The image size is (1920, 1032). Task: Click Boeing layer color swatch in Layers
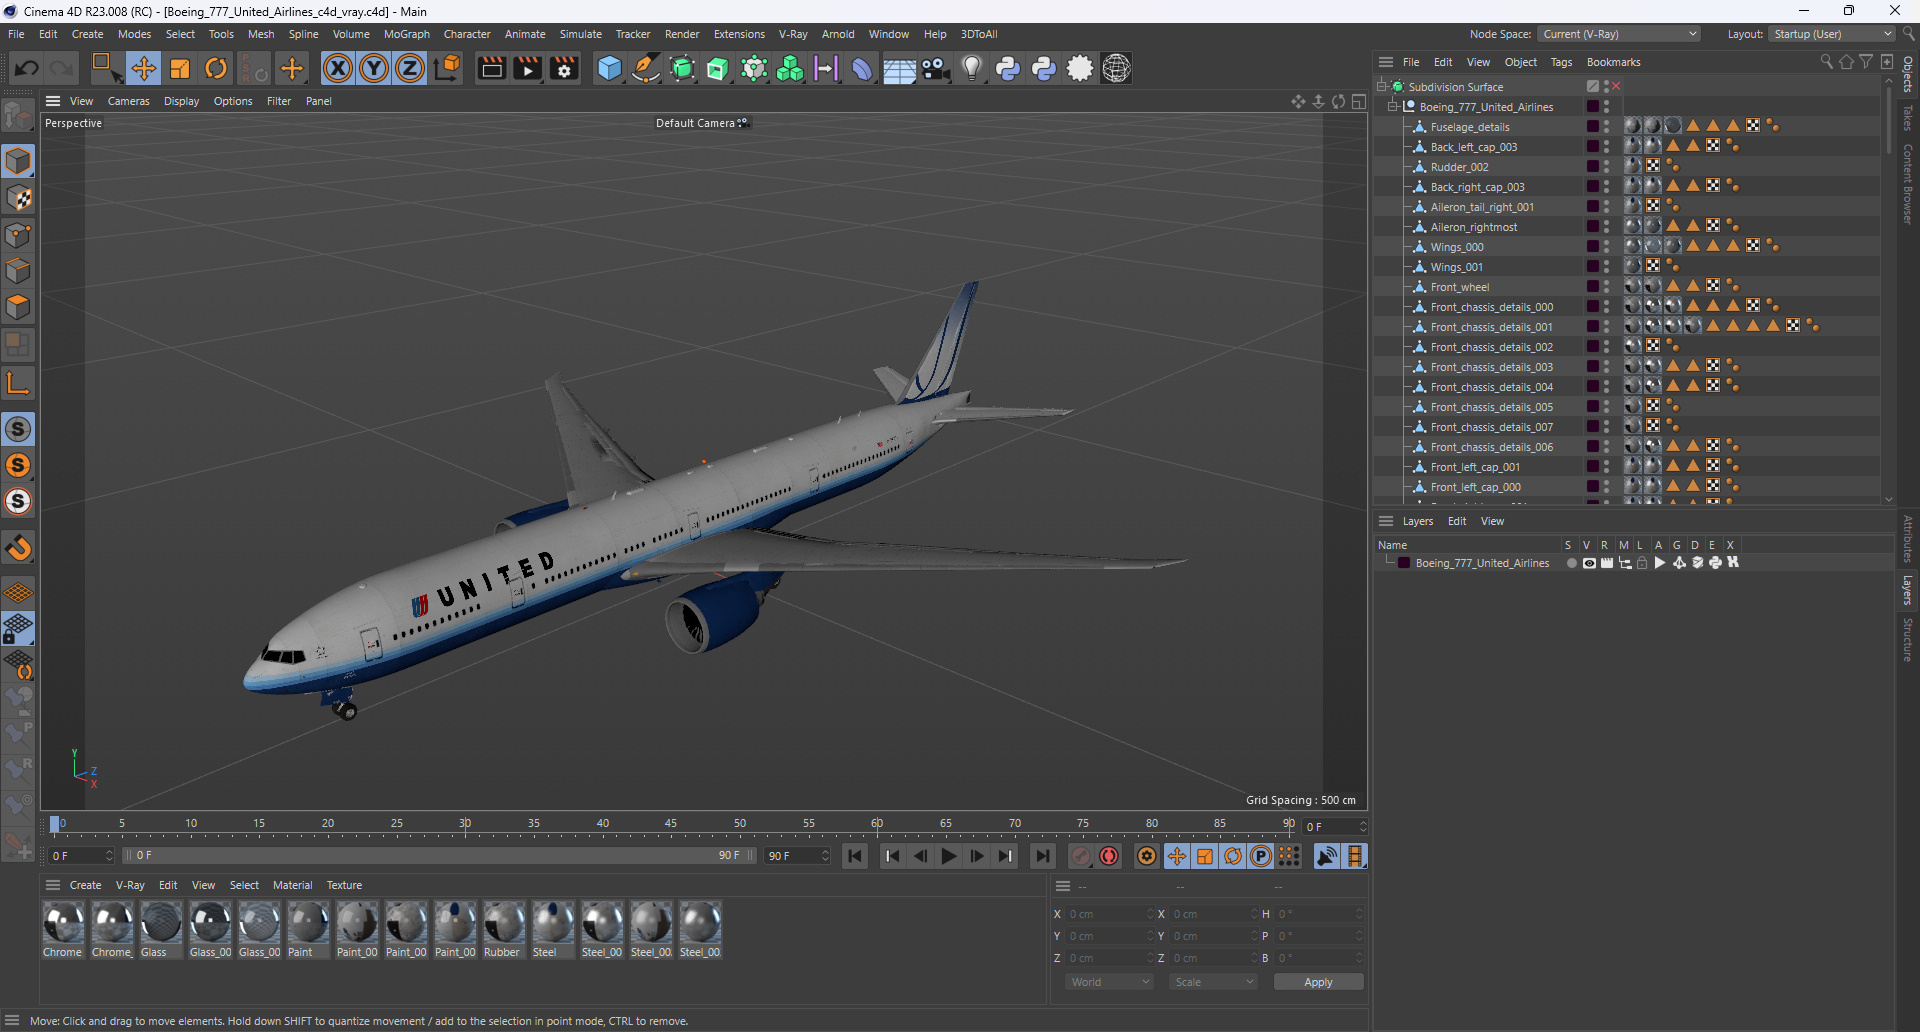tap(1405, 563)
